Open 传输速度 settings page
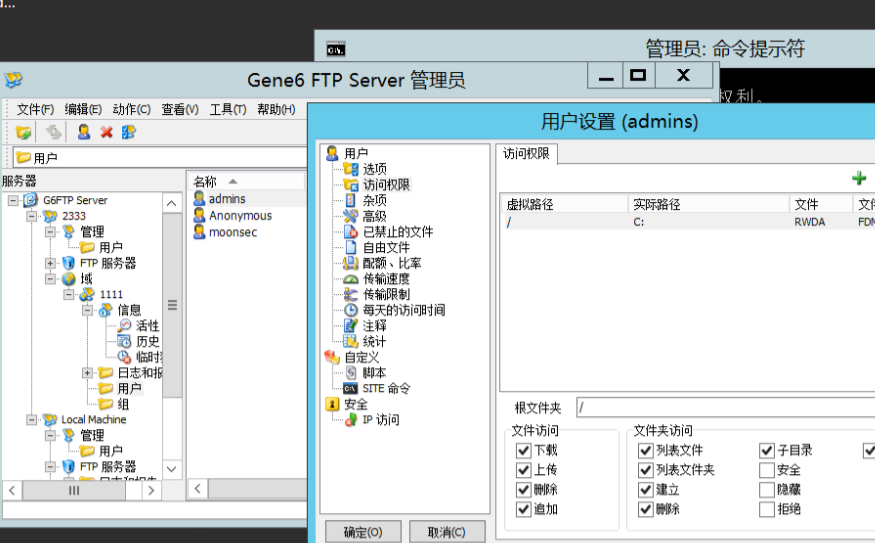The width and height of the screenshot is (875, 543). [386, 278]
